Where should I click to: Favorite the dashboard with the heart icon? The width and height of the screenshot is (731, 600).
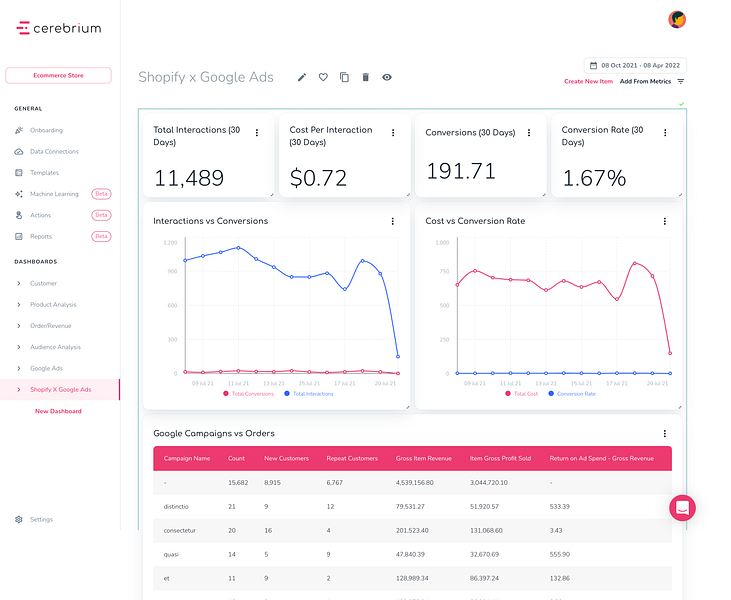pyautogui.click(x=323, y=77)
